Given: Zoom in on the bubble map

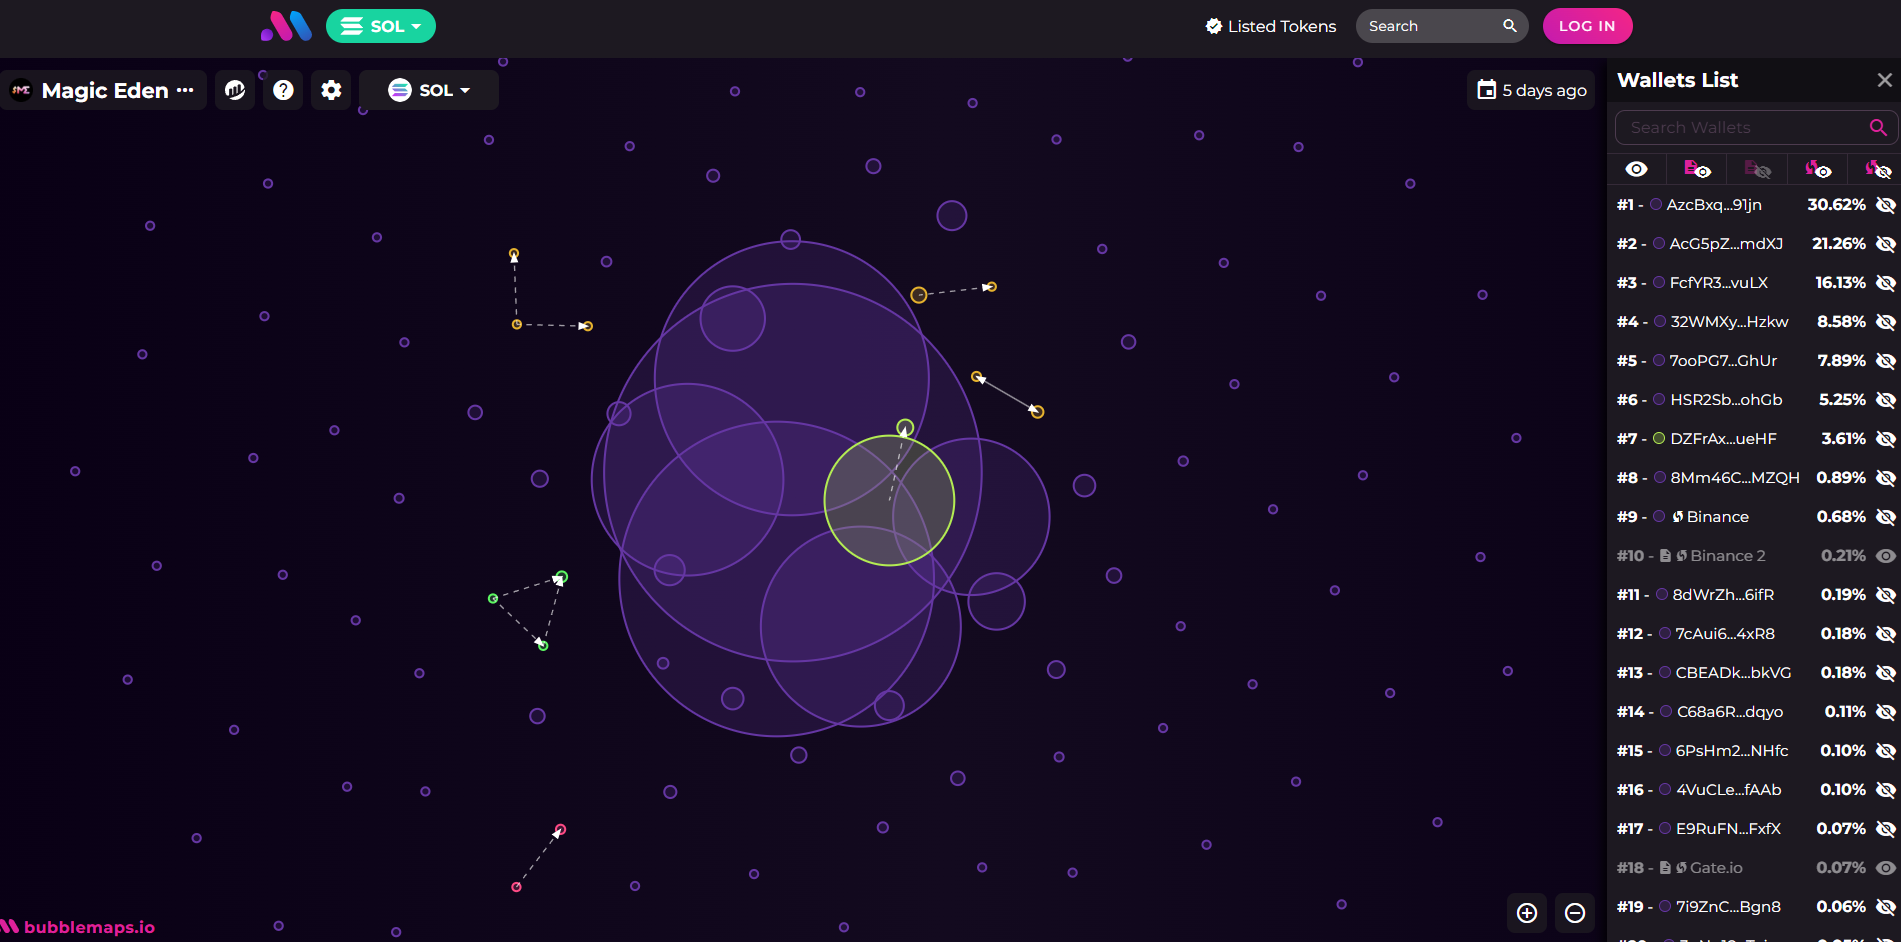Looking at the screenshot, I should pyautogui.click(x=1527, y=913).
